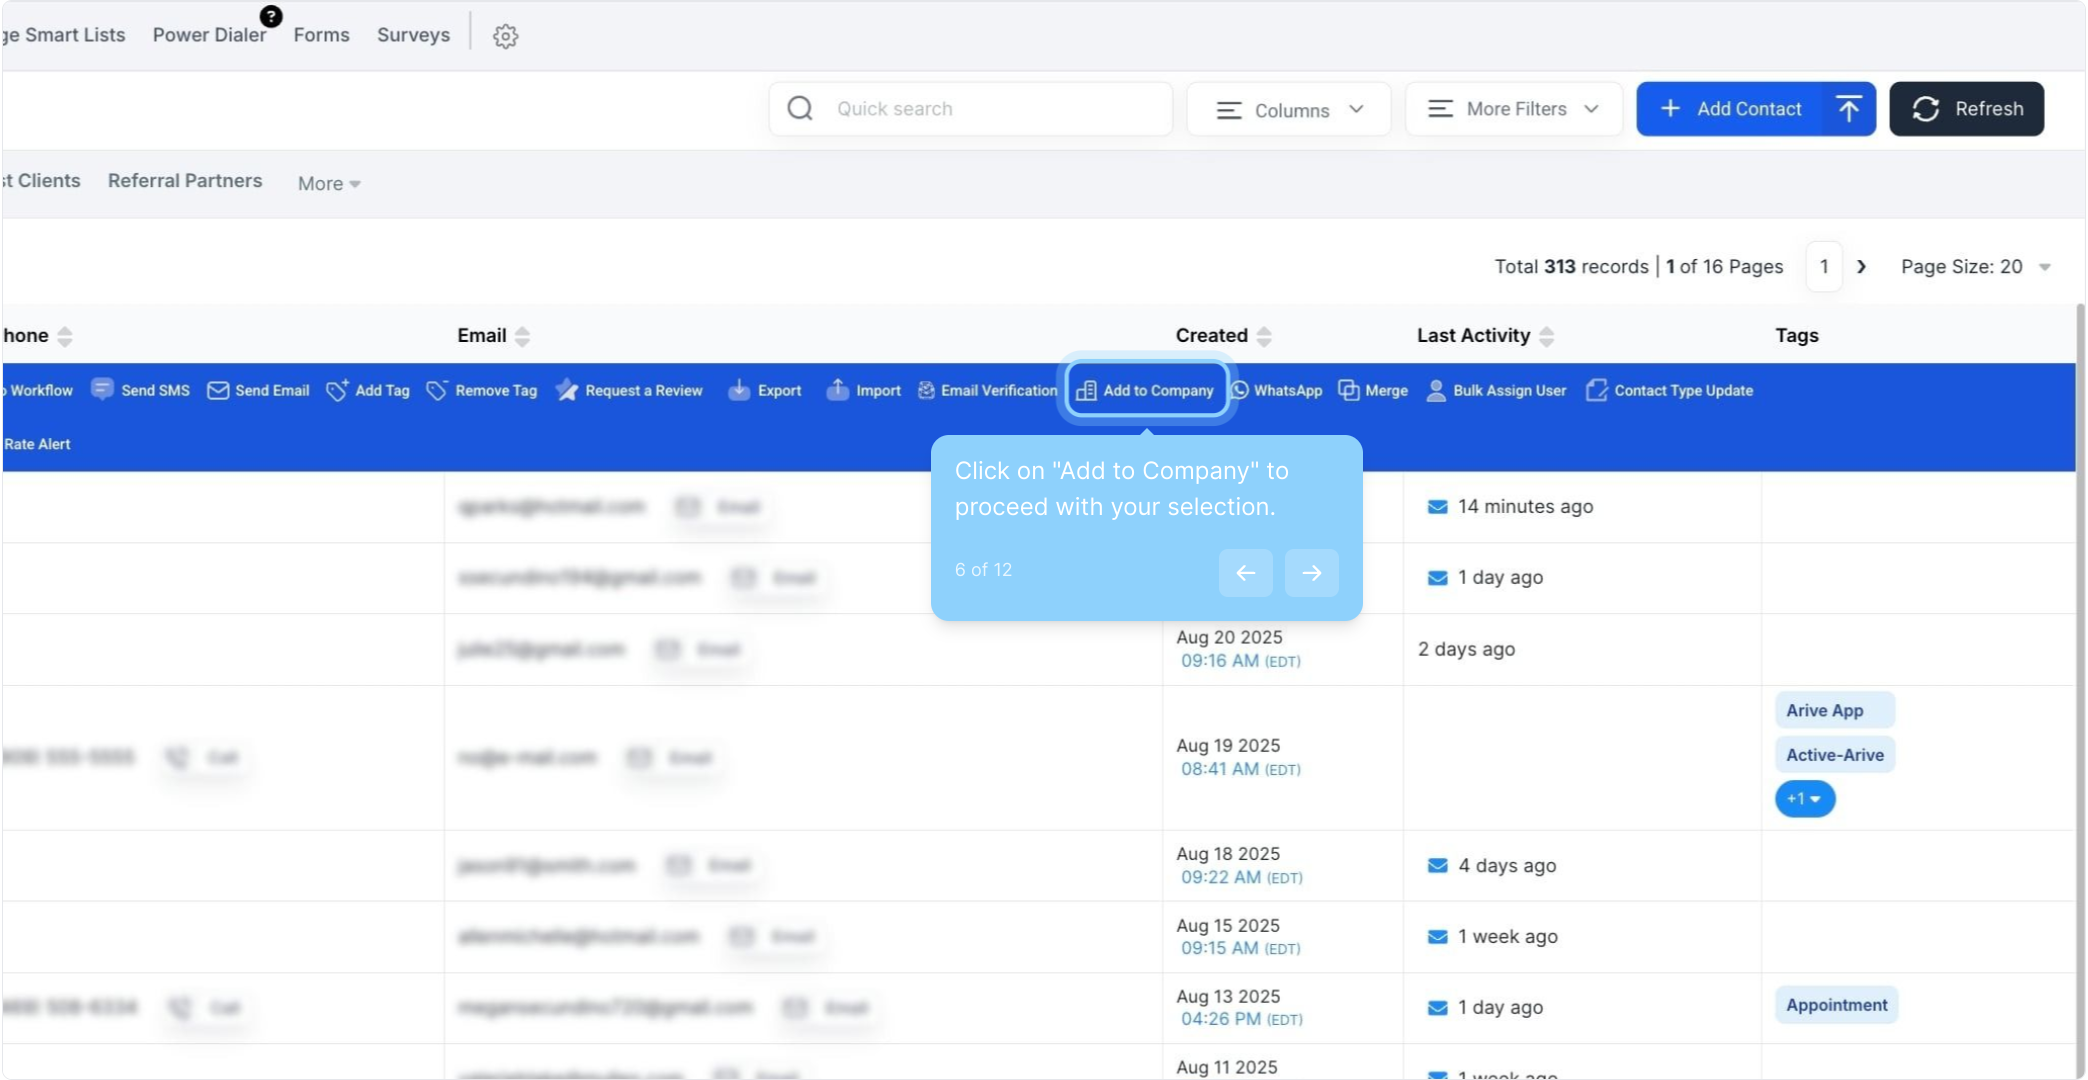Click the WhatsApp bulk action icon
Viewport: 2088px width, 1080px height.
click(x=1240, y=390)
